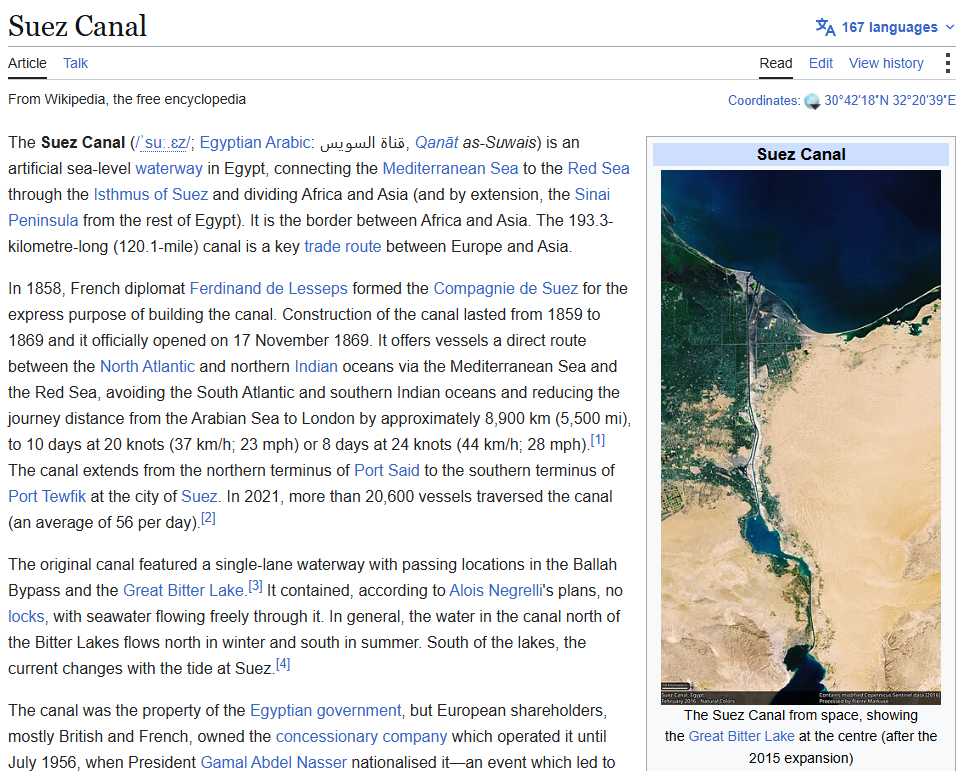Open coordinates 30°42′18″N 32°20′39″E link
The height and width of the screenshot is (771, 960).
pyautogui.click(x=890, y=100)
